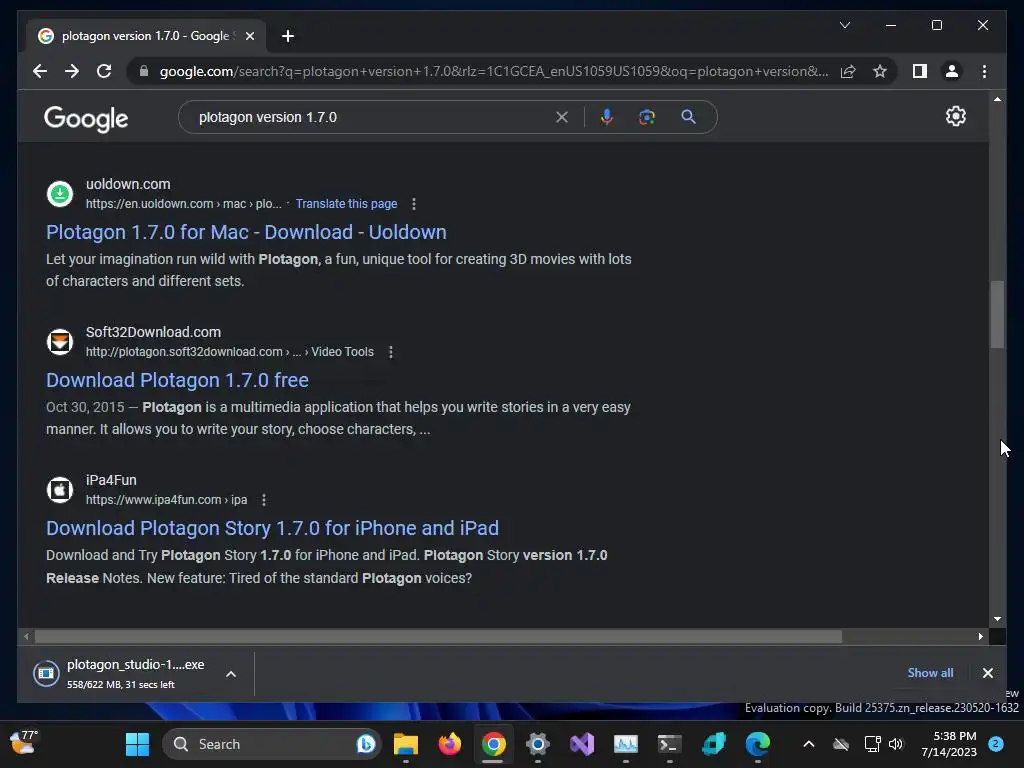Screen dimensions: 1024x768
Task: Search by image with Google Lens
Action: (647, 117)
